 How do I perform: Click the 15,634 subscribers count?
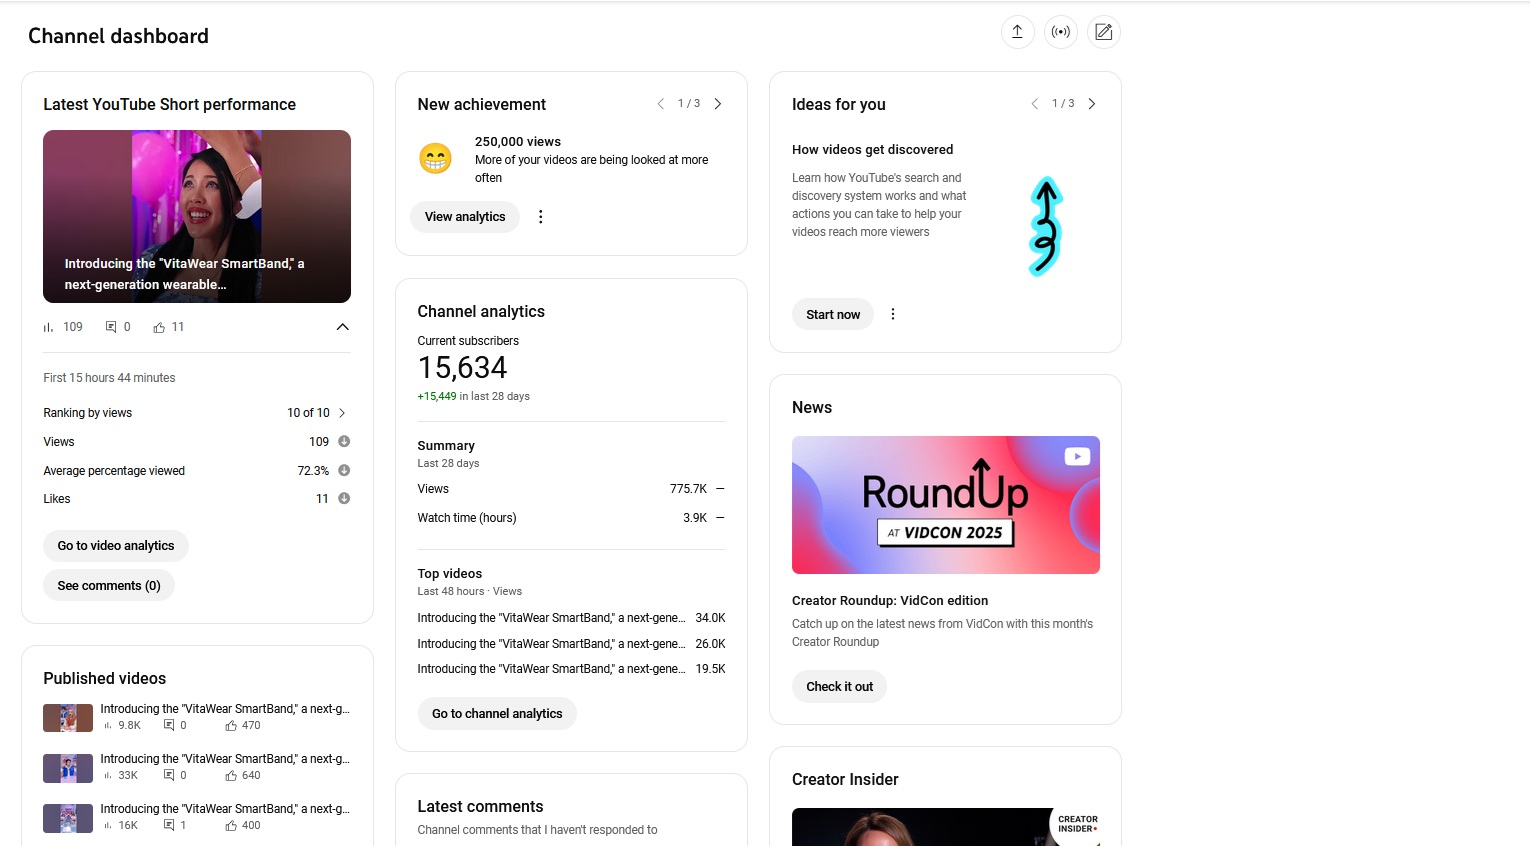click(462, 368)
